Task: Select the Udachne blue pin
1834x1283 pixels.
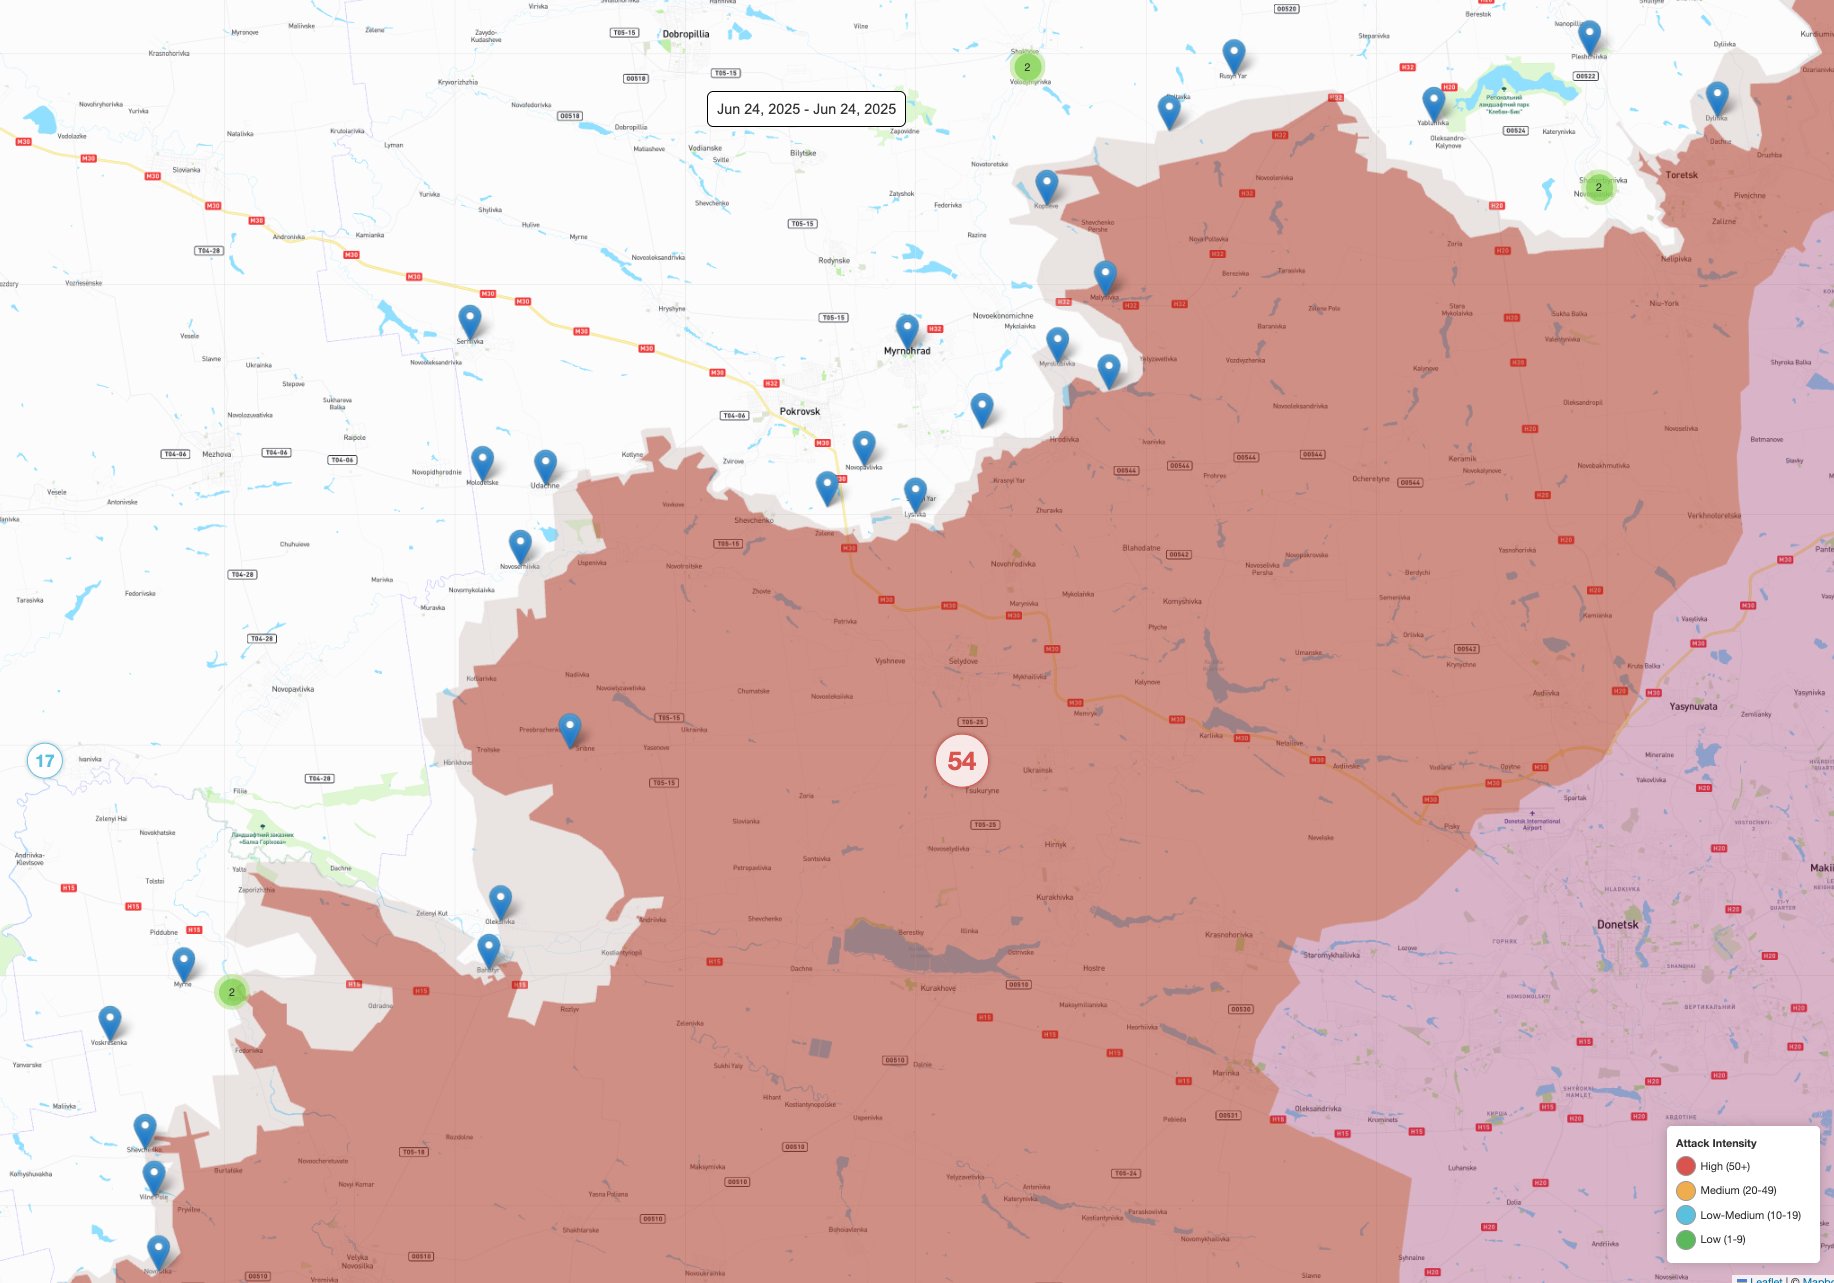Action: pos(546,467)
